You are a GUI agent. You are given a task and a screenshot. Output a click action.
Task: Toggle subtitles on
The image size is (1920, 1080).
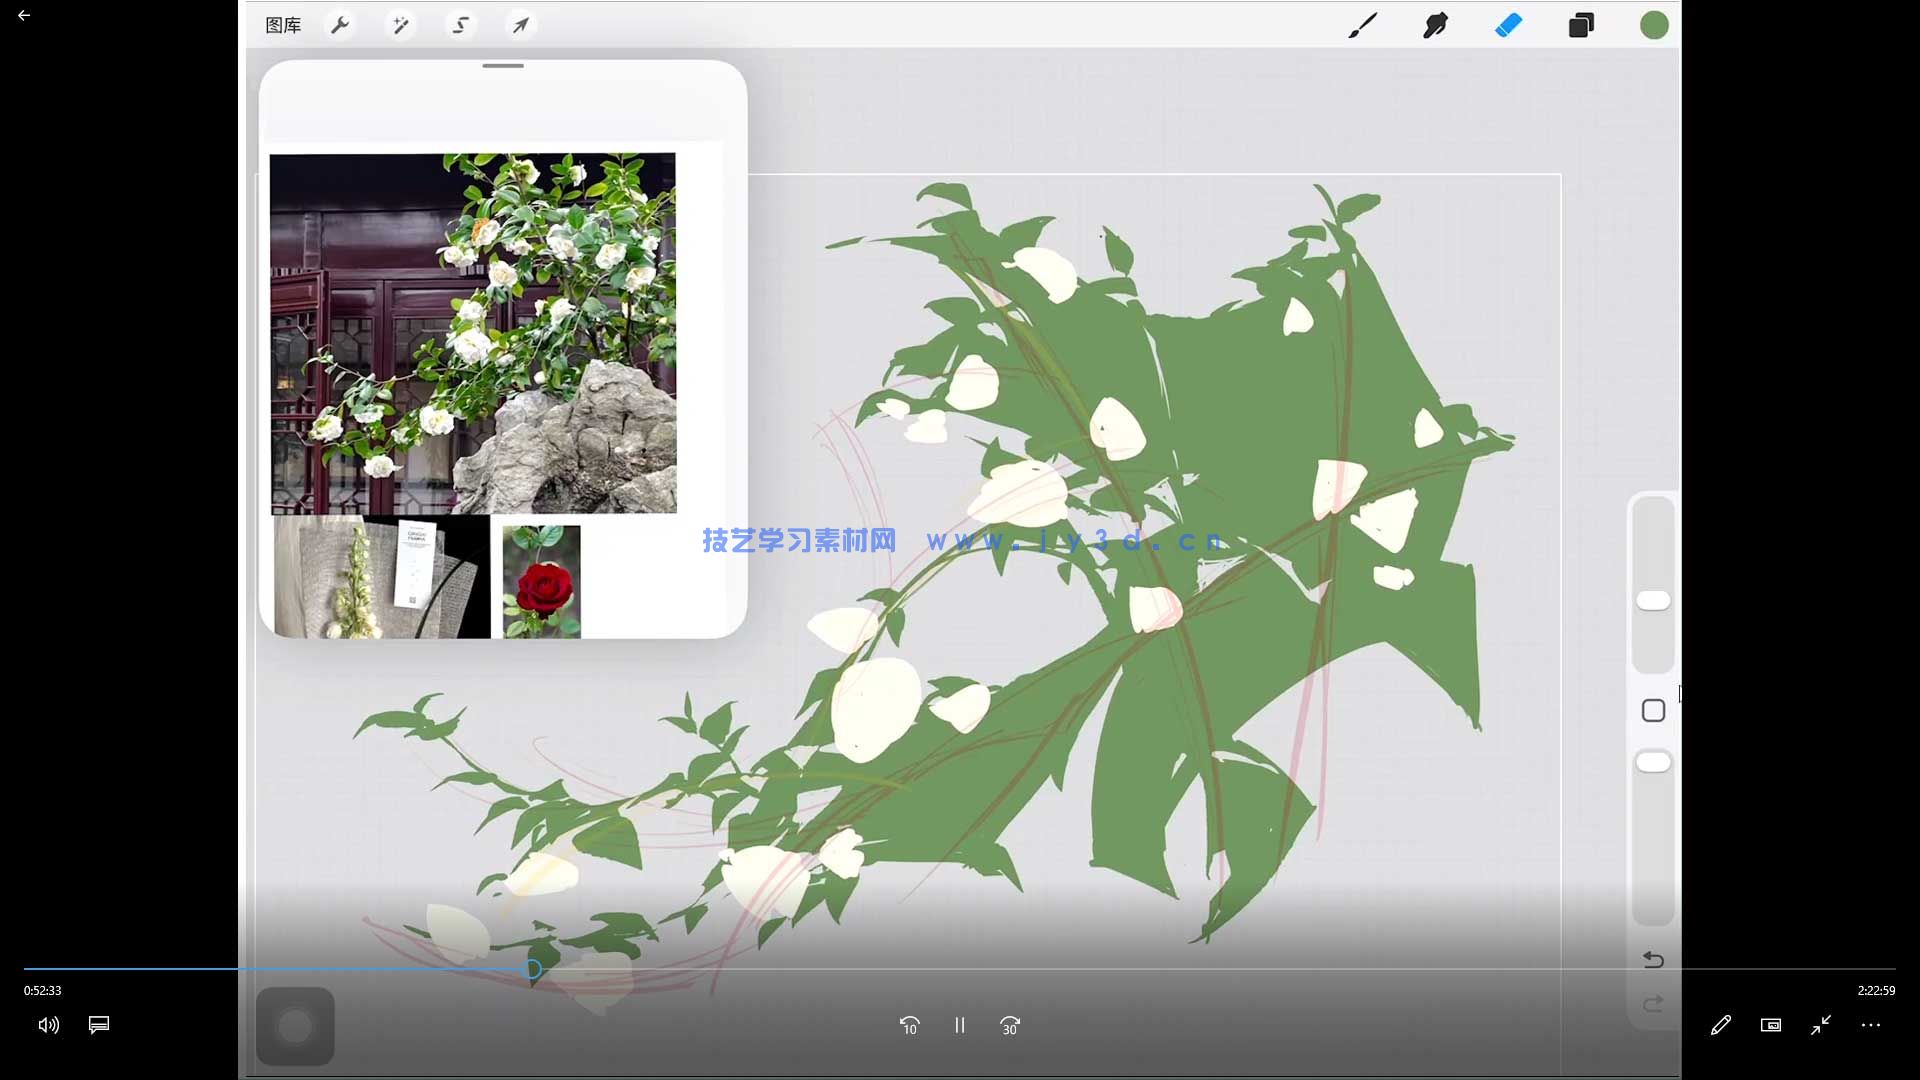(x=98, y=1025)
